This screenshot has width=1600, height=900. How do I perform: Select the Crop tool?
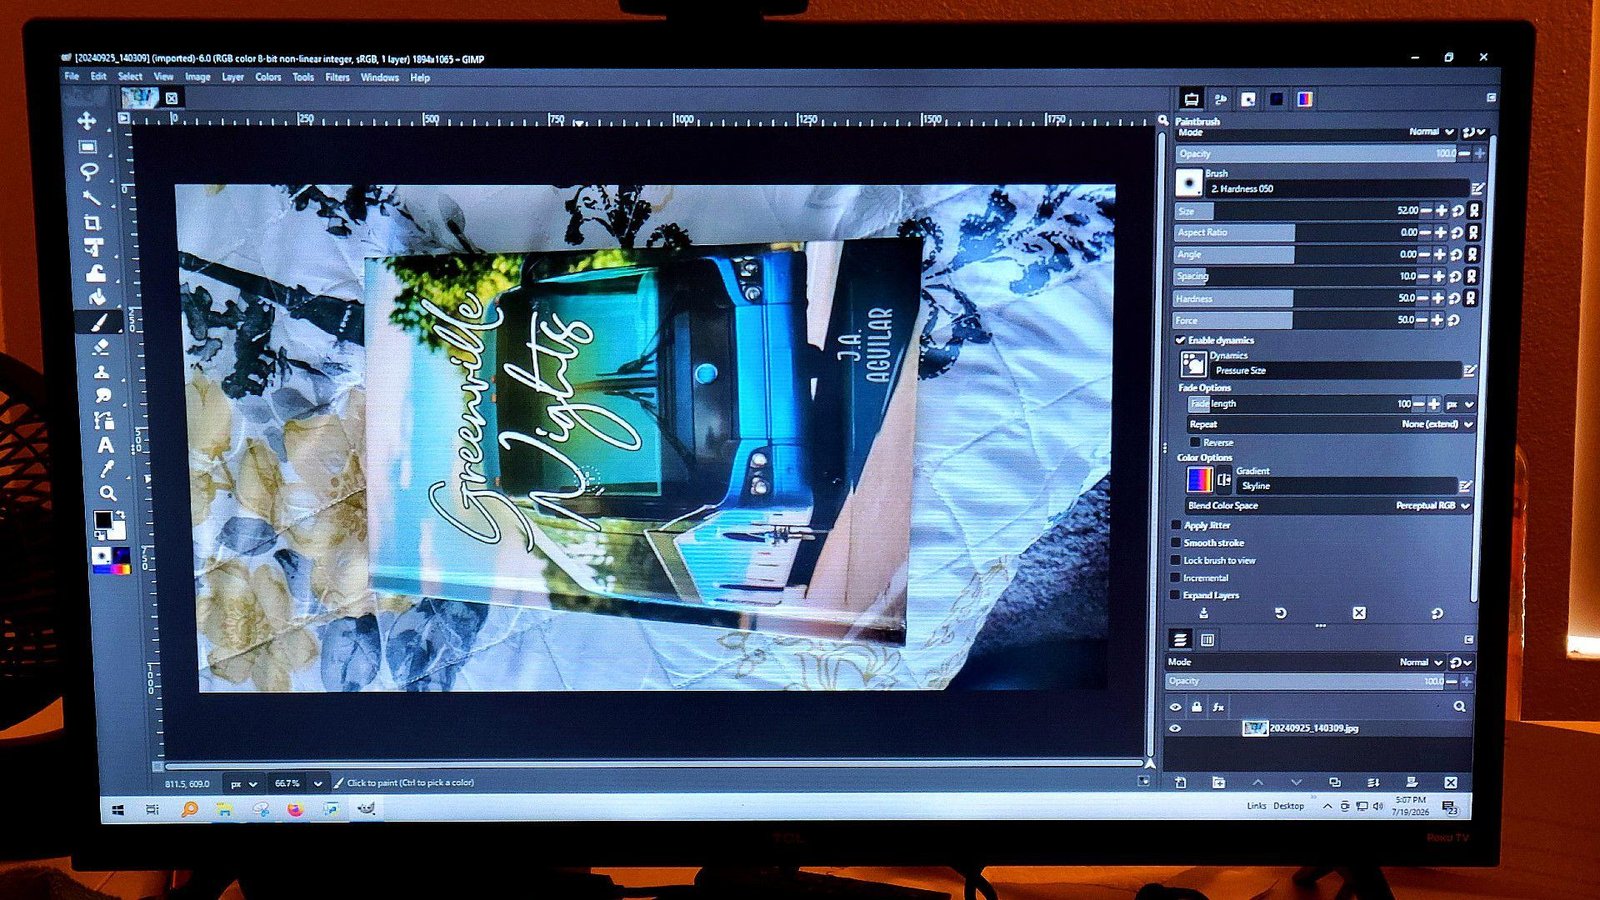point(92,222)
